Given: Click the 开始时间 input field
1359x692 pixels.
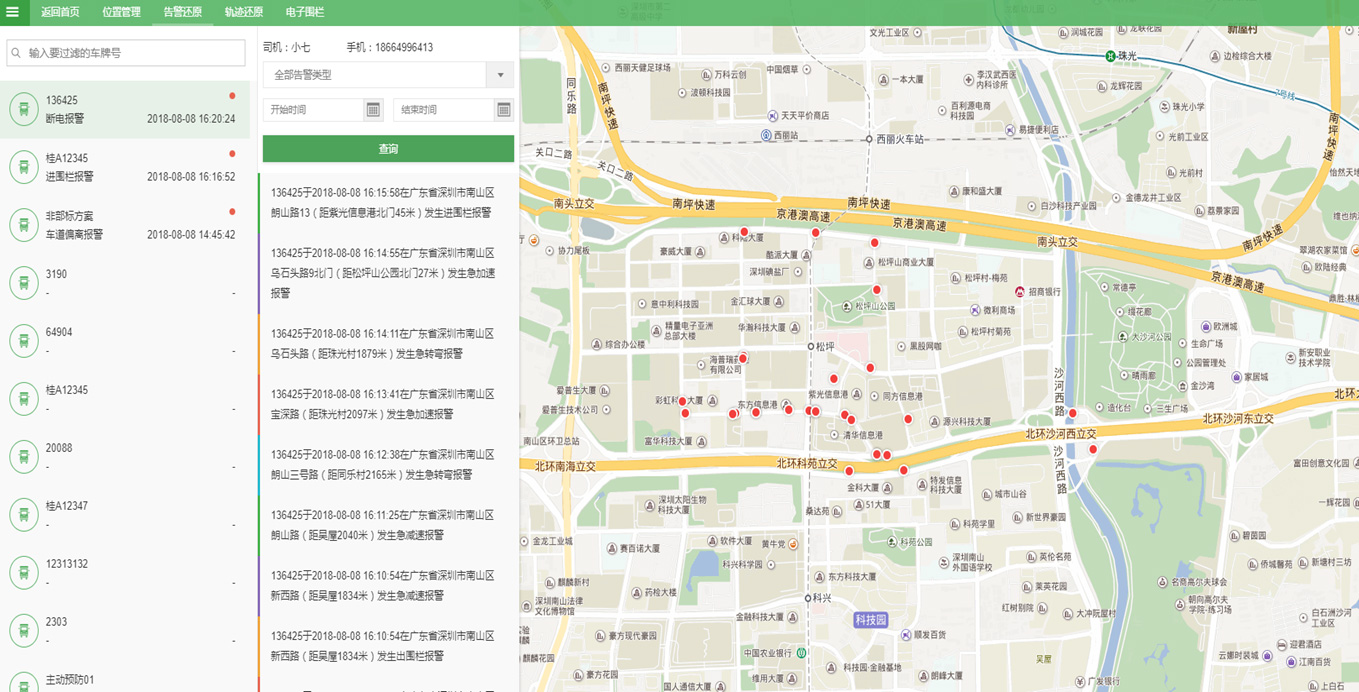Looking at the screenshot, I should click(x=313, y=110).
